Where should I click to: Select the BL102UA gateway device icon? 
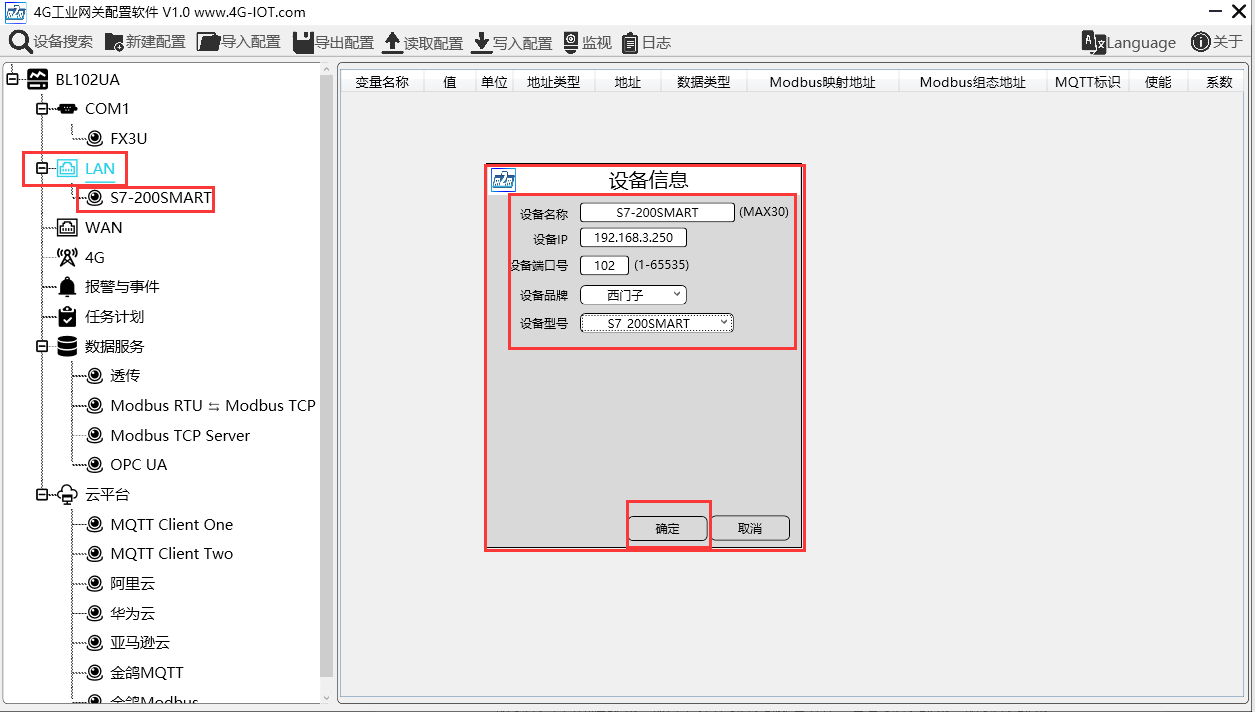[38, 79]
